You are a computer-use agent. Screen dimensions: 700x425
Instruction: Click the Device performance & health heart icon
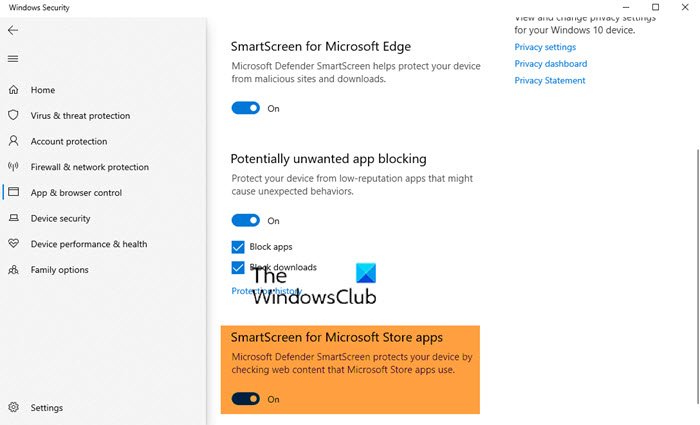click(x=13, y=244)
